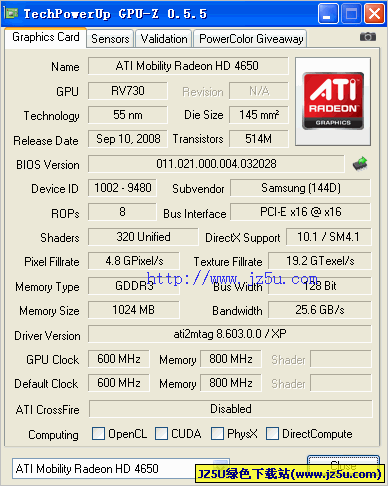
Task: Click the Device ID field 1002 - 9480
Action: point(122,188)
